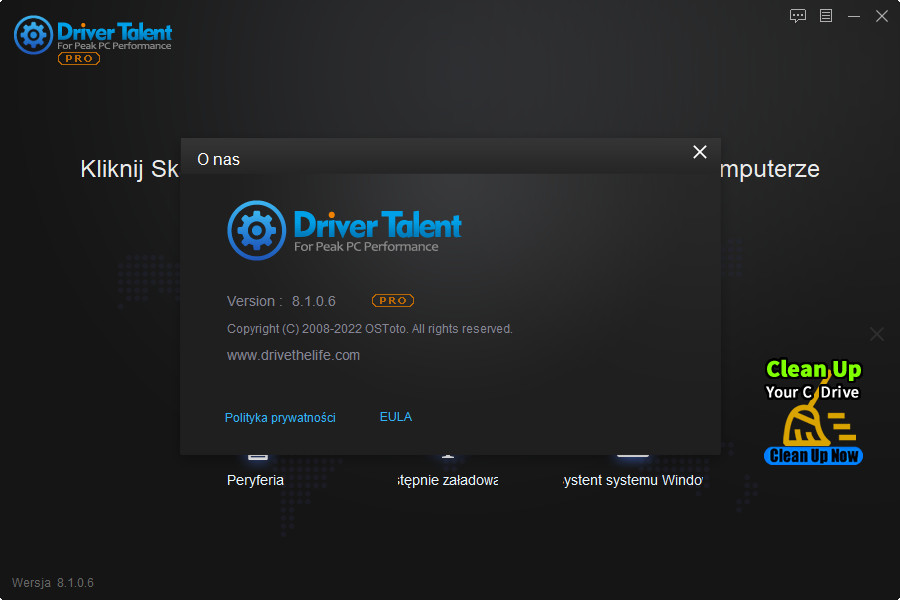Screen dimensions: 900x600
Task: Select the Peryferia option
Action: tap(255, 480)
